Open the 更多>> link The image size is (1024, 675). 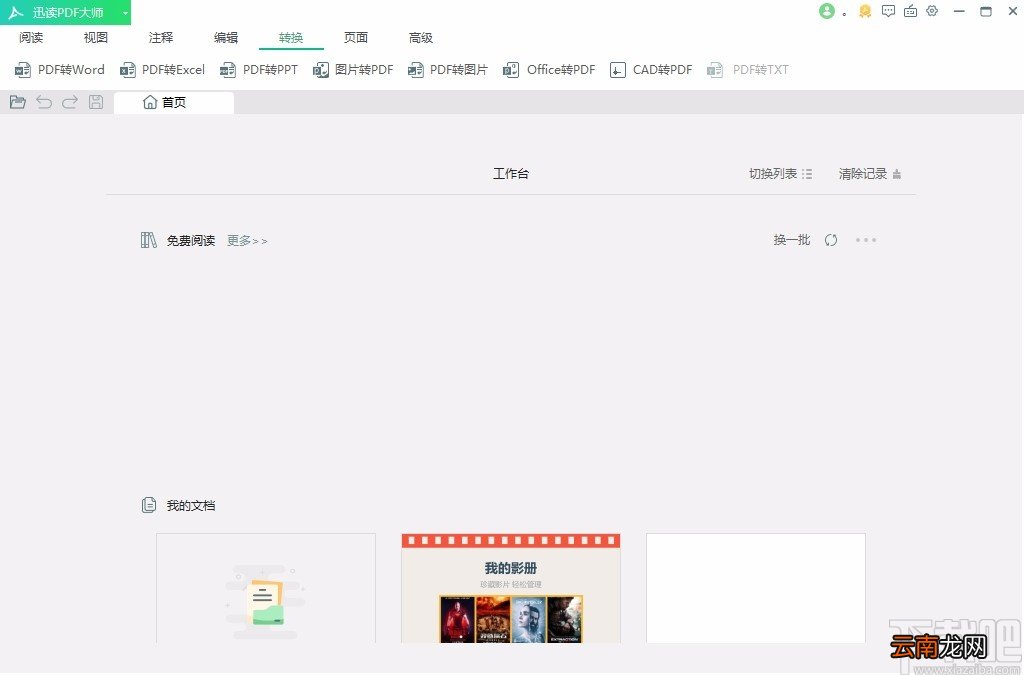[248, 241]
